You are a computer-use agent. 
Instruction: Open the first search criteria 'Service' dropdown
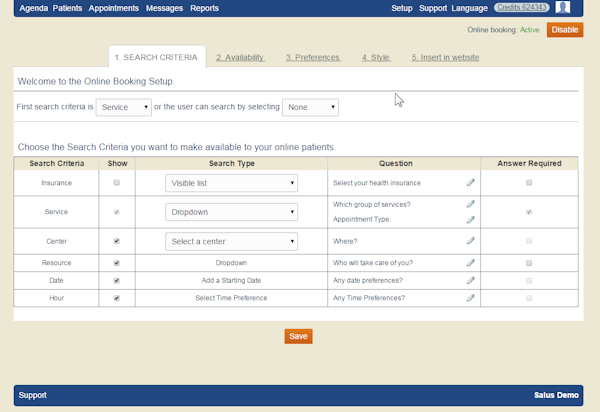[x=124, y=107]
